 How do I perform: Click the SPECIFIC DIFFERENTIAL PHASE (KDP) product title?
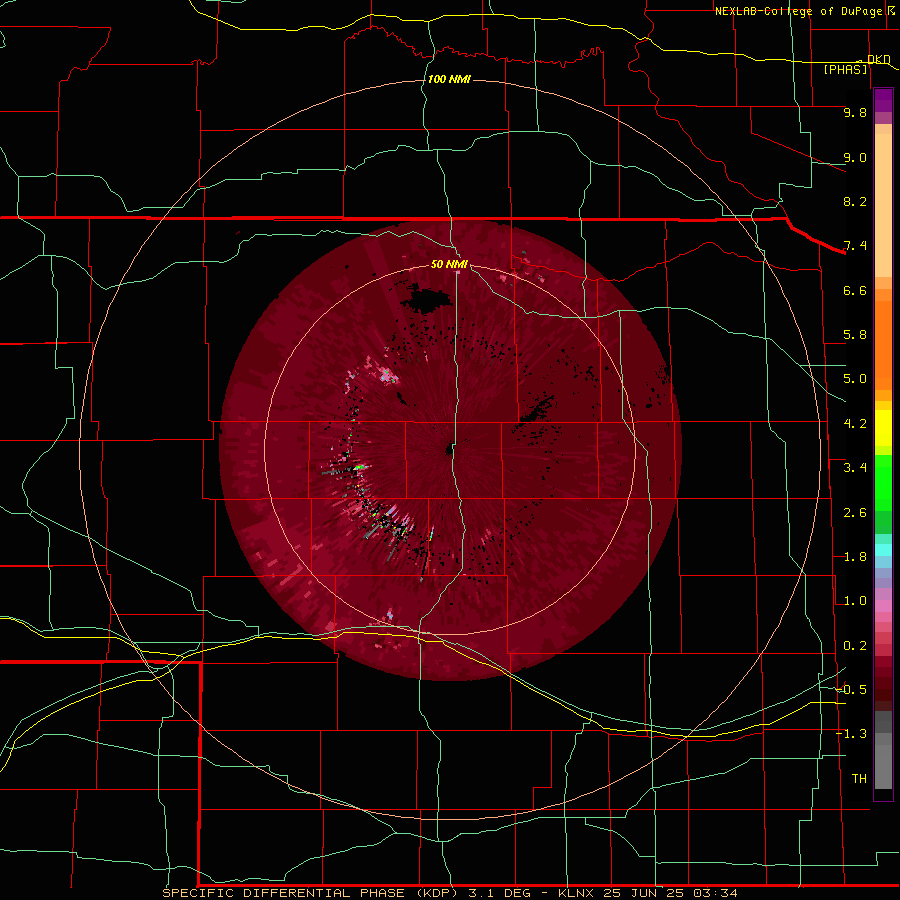(311, 893)
